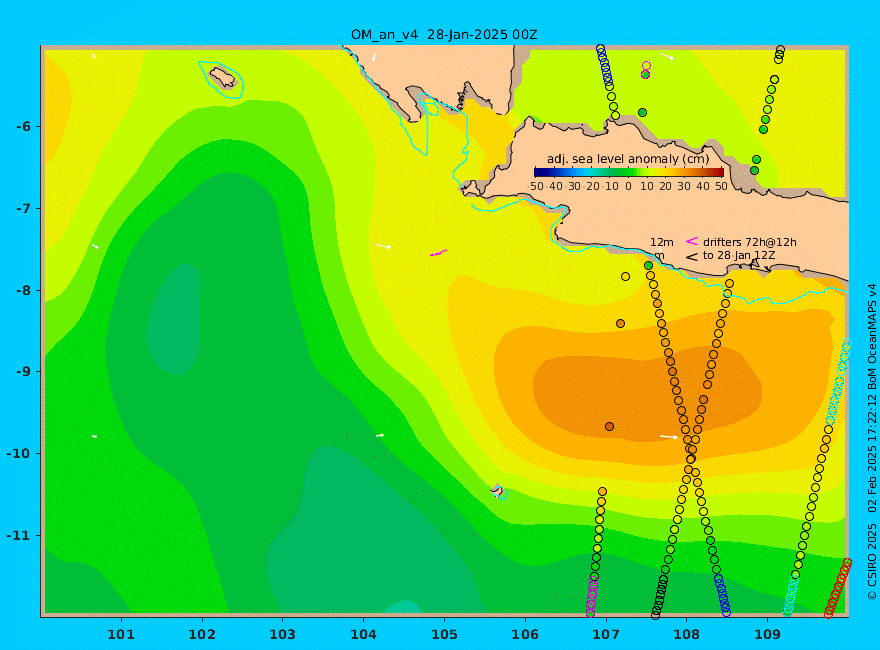Click the magenta circle cluster at the bottom near 107E
Screen dimensions: 880x650
[592, 596]
